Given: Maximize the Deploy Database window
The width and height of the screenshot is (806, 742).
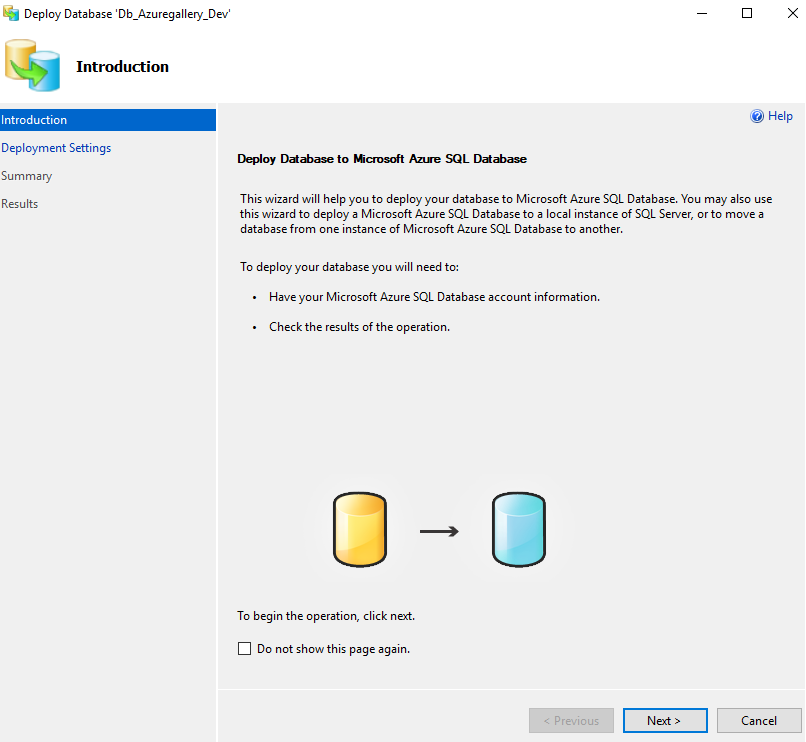Looking at the screenshot, I should [x=747, y=13].
